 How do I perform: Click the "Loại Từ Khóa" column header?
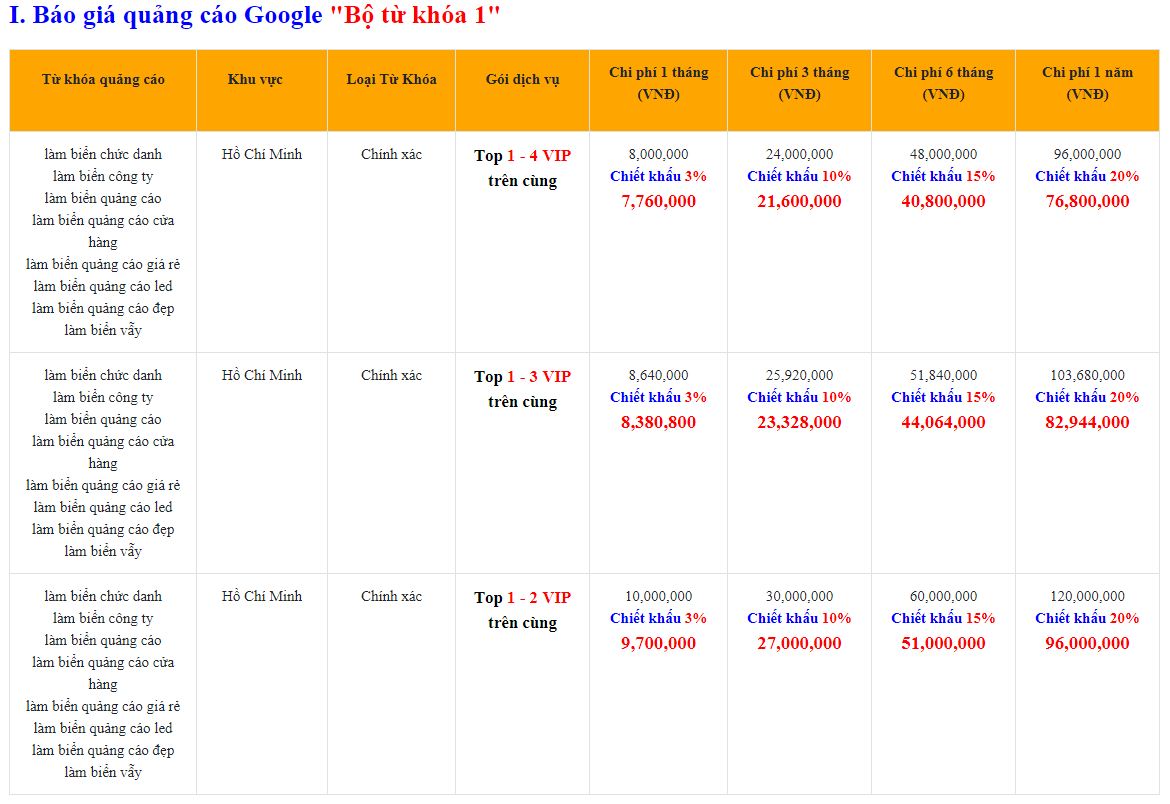(391, 79)
